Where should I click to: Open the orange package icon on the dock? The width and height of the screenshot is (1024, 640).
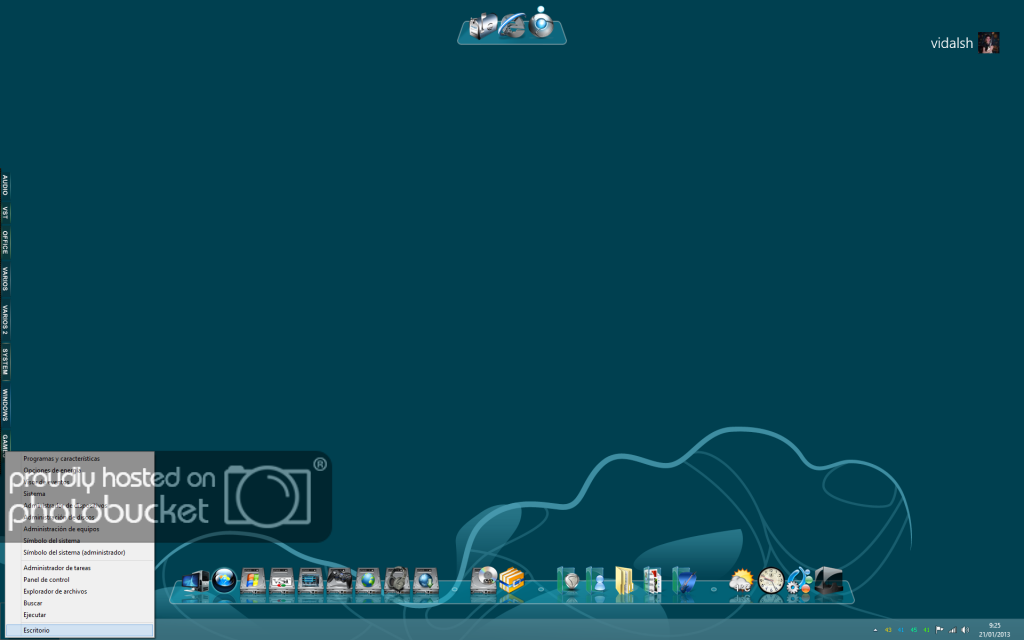click(x=512, y=580)
